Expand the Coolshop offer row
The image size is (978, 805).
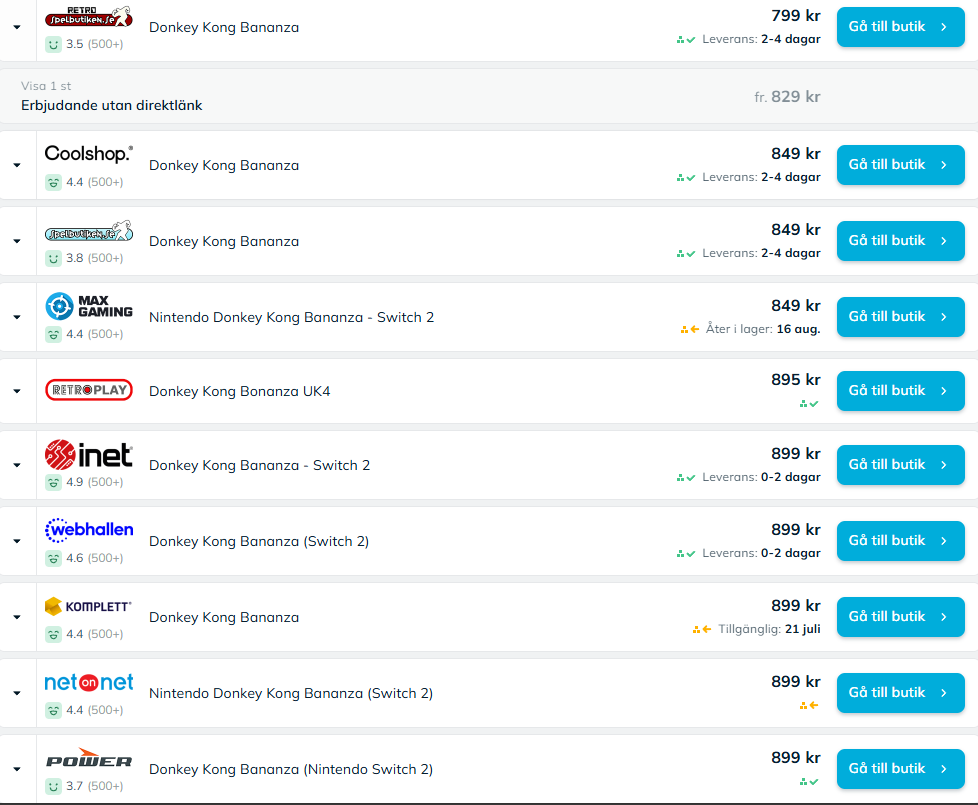[x=17, y=165]
